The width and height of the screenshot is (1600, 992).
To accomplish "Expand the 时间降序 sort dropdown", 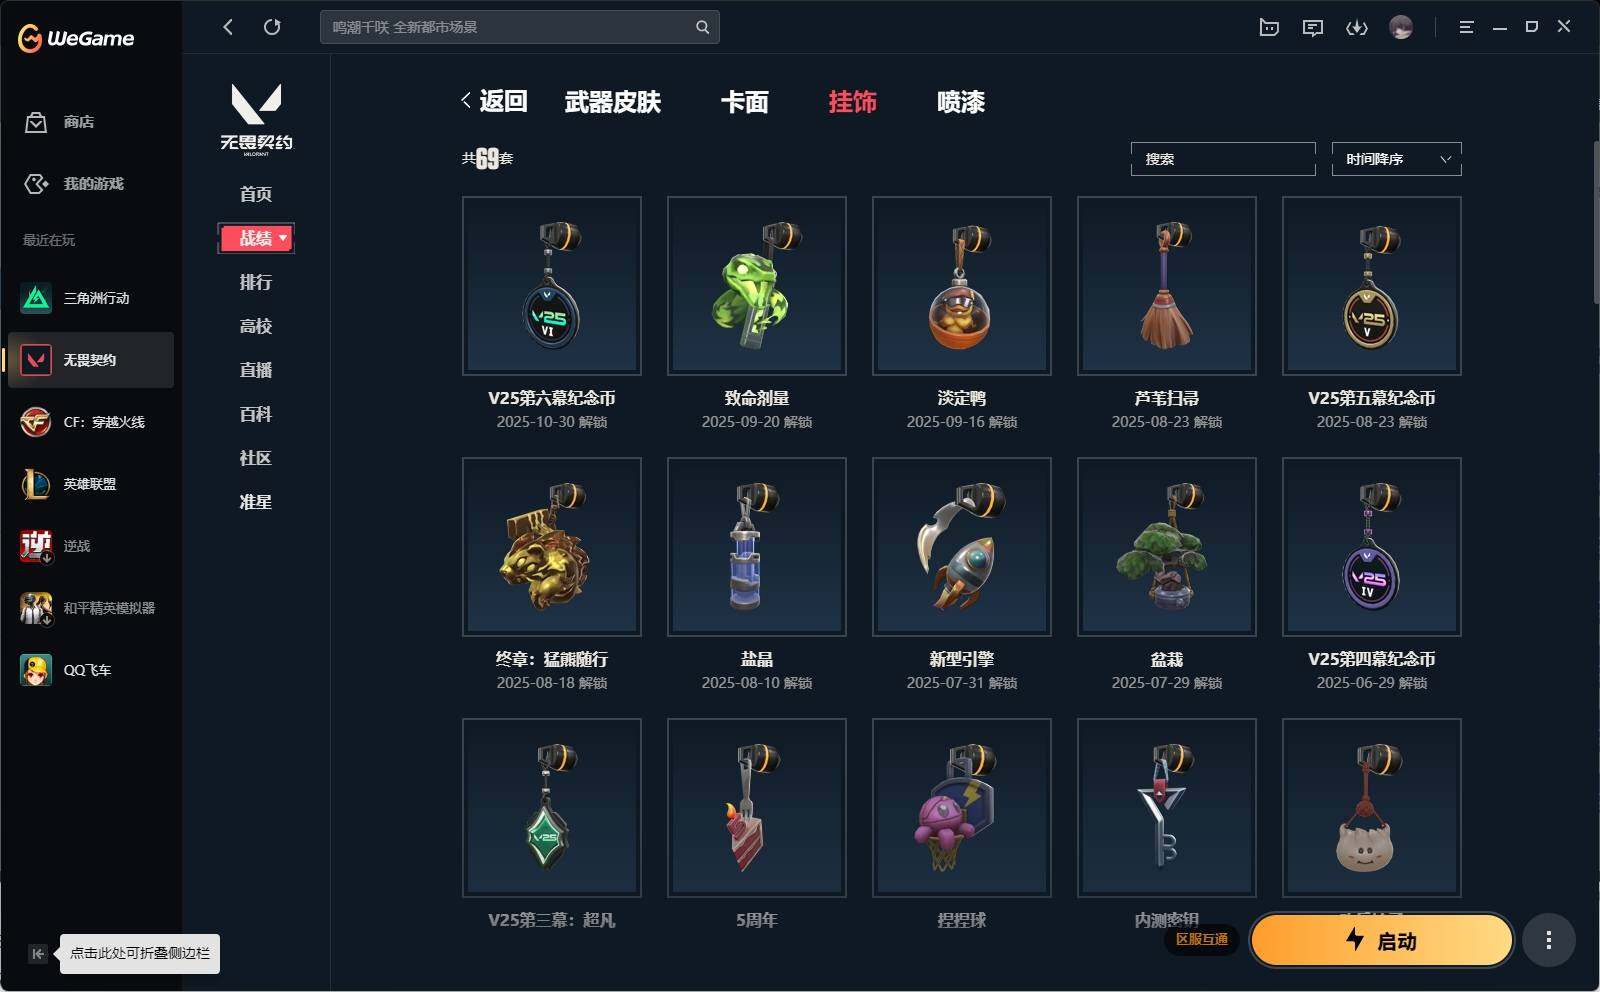I will click(x=1396, y=159).
